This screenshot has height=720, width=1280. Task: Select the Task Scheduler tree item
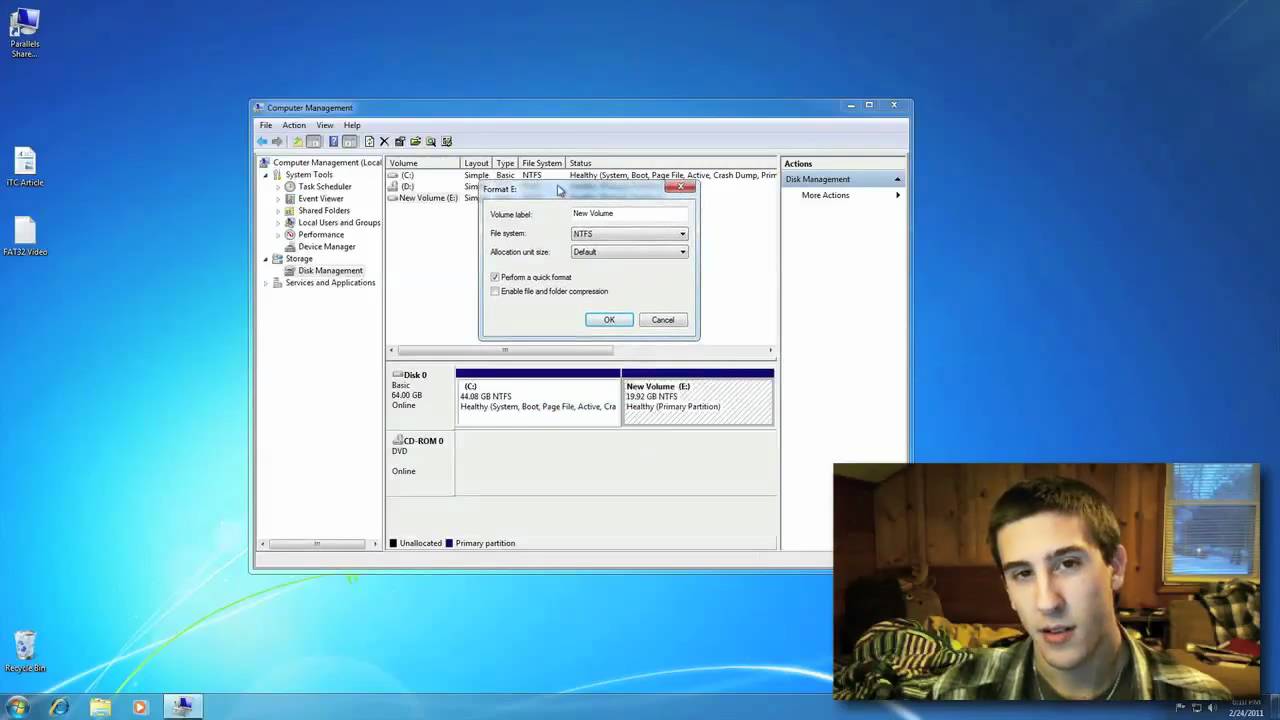324,187
